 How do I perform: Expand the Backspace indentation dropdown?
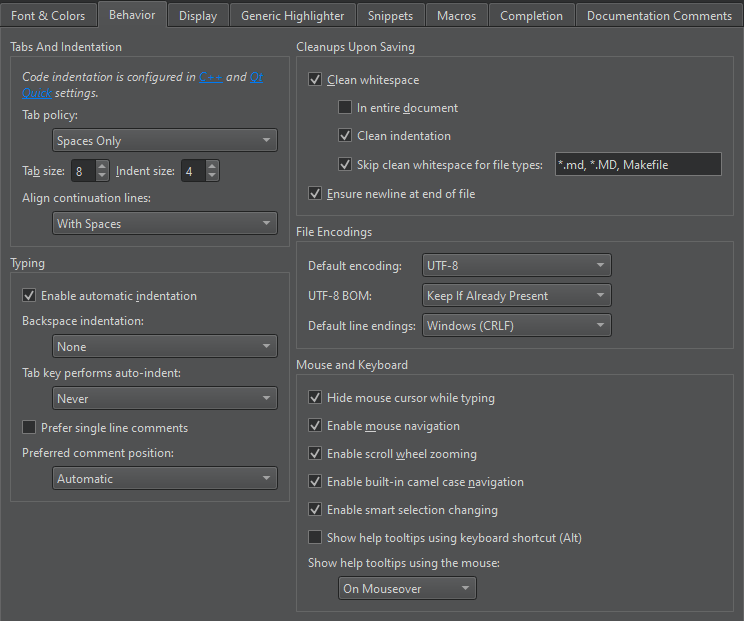tap(165, 347)
